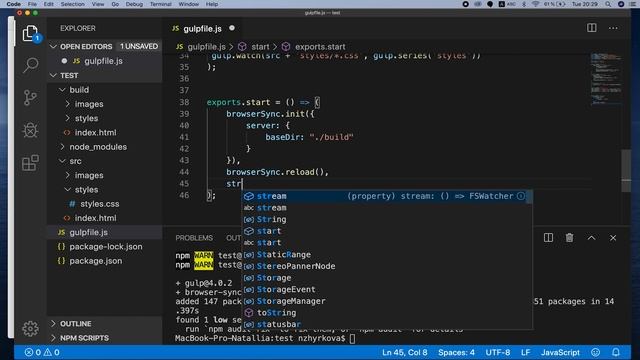
Task: Click Ln 45, Col 8 in status bar
Action: point(405,352)
